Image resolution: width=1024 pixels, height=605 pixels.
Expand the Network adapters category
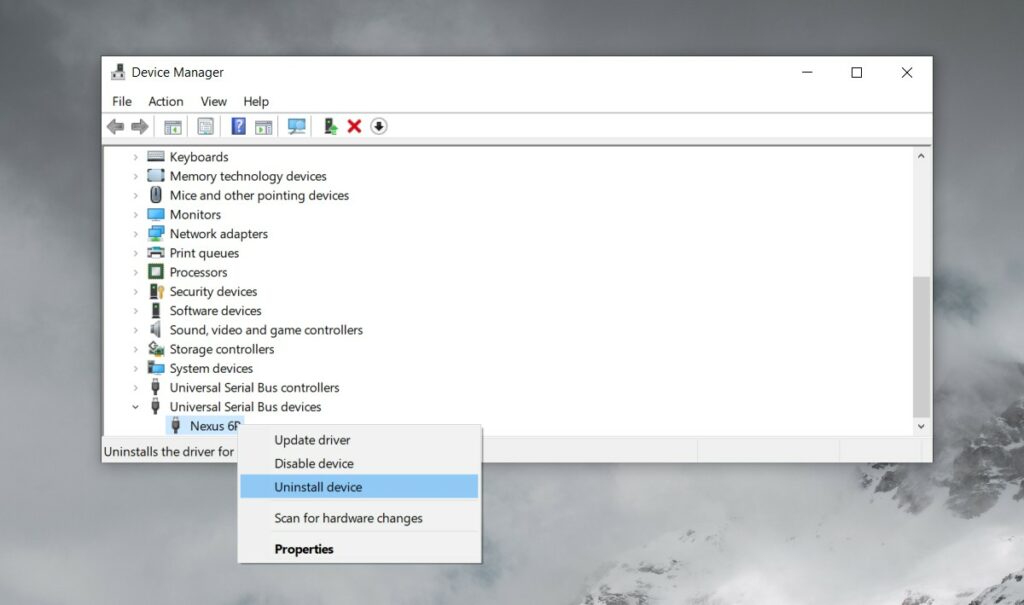(136, 233)
